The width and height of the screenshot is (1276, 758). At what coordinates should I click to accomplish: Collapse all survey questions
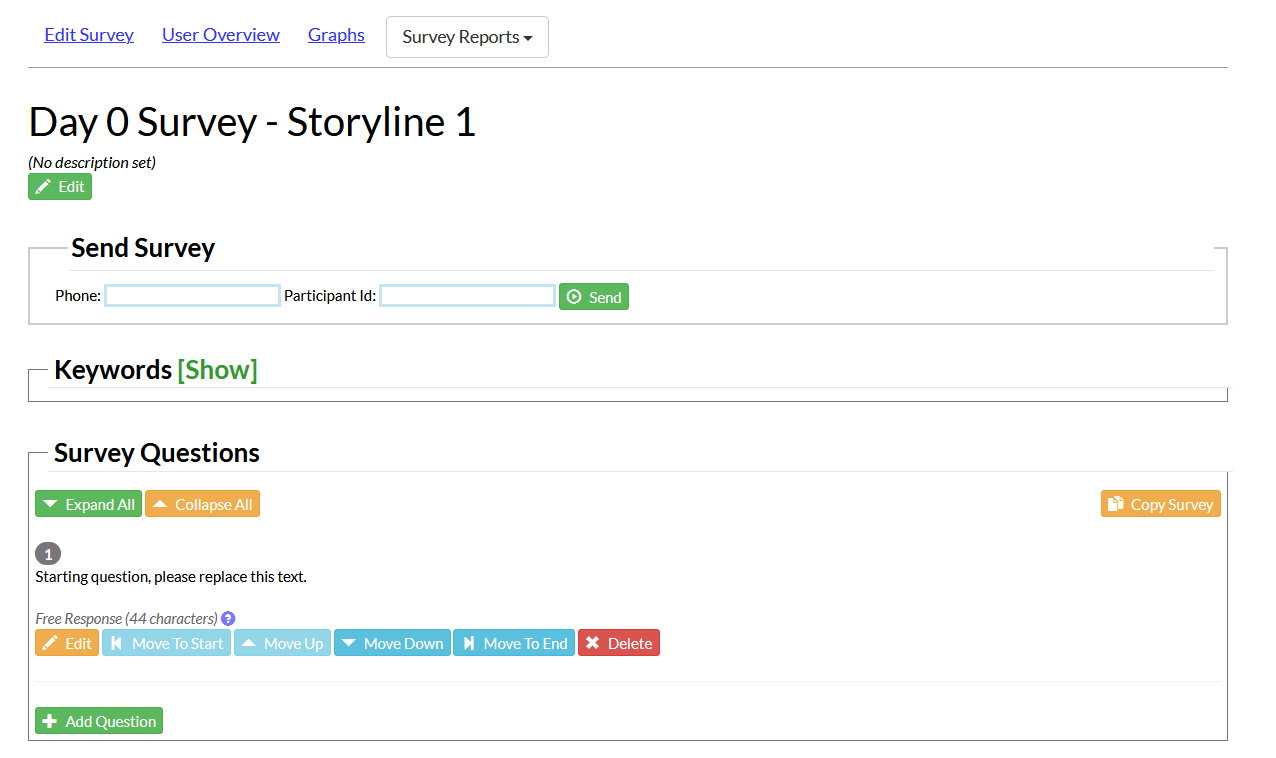202,504
